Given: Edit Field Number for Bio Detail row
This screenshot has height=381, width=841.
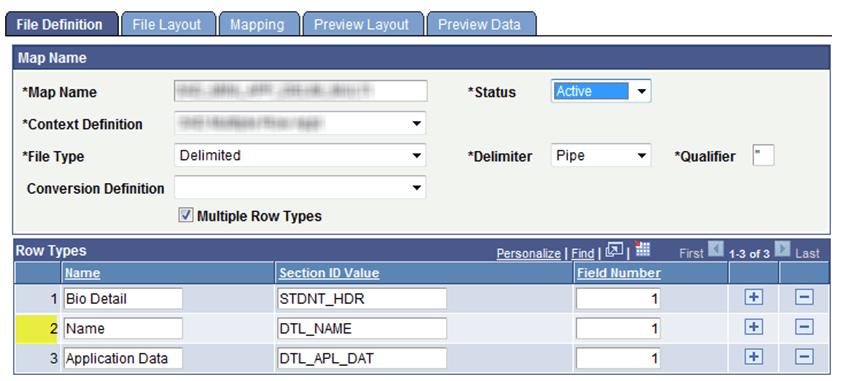Looking at the screenshot, I should tap(618, 298).
